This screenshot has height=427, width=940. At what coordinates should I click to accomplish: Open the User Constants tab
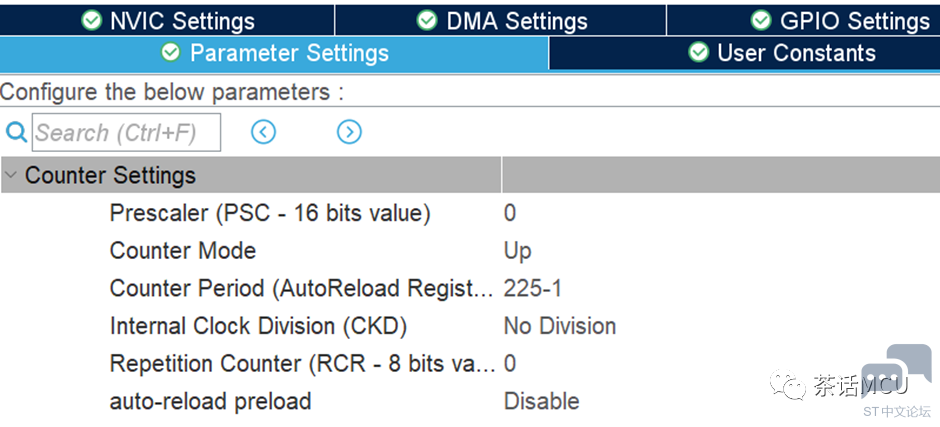coord(745,53)
